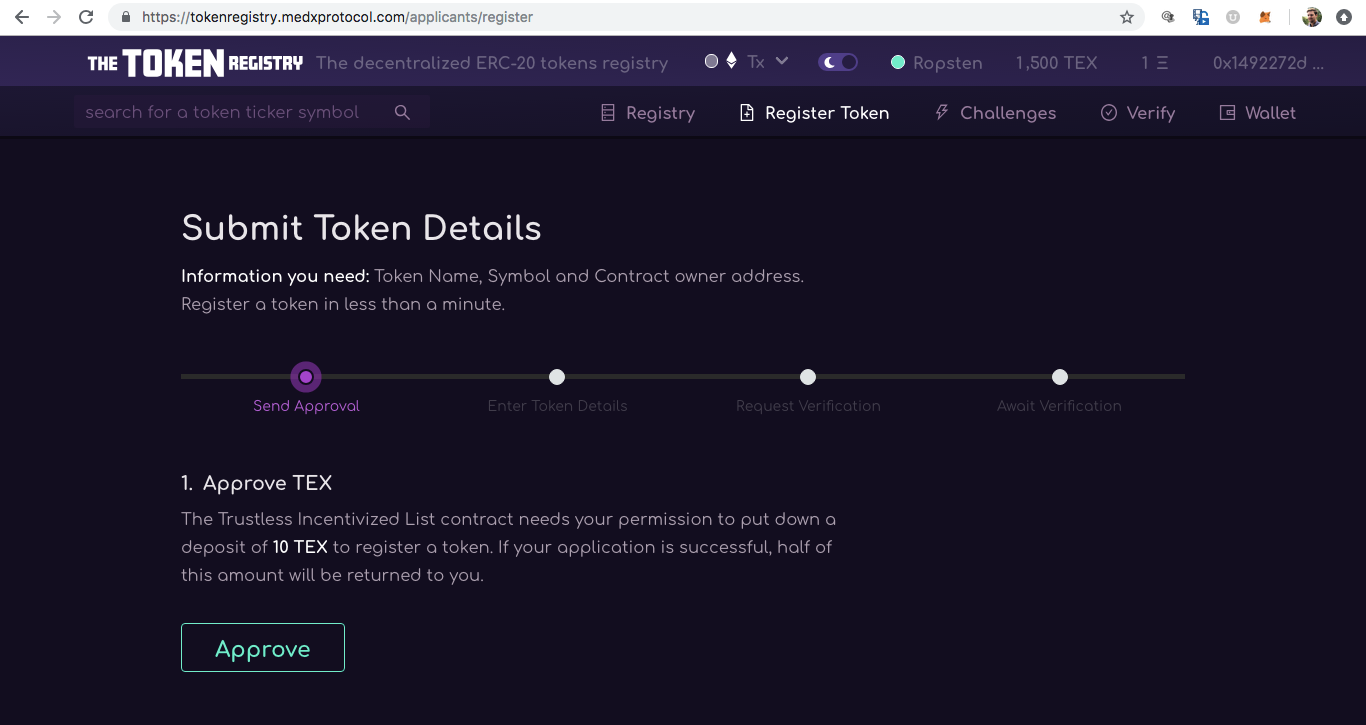Open the Challenges tab
Screen dimensions: 1366x725
[x=995, y=113]
